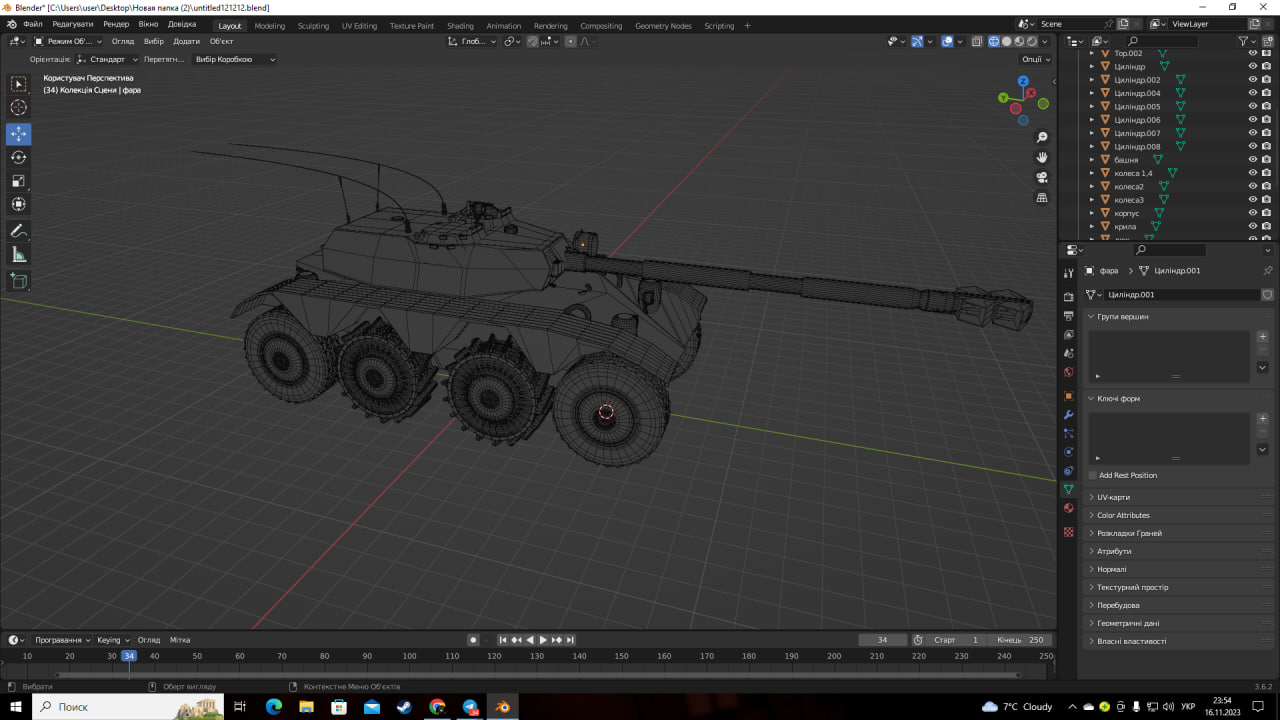Select the Rotate tool
Viewport: 1280px width, 720px height.
click(19, 157)
